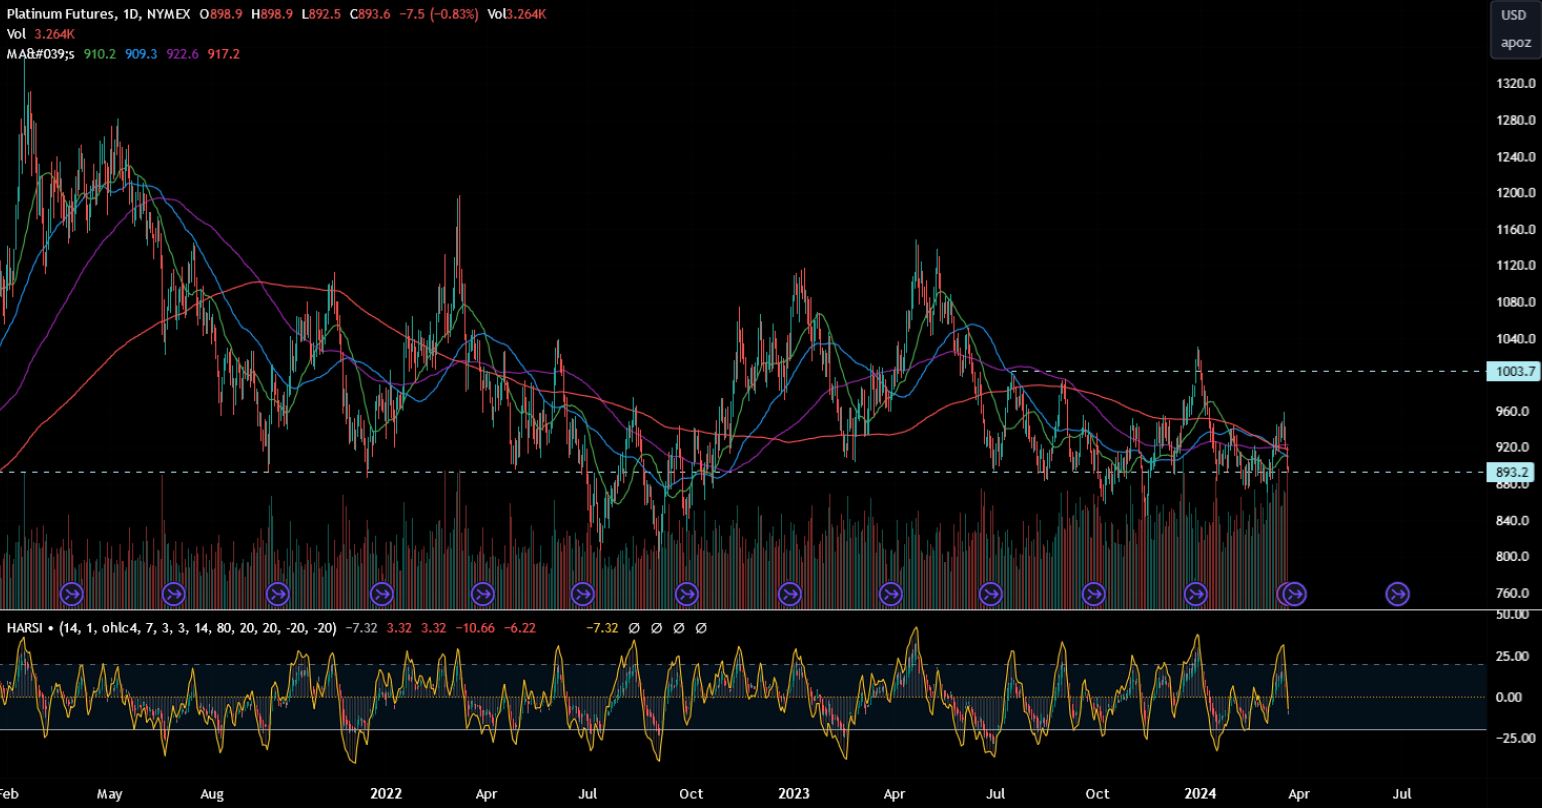Click the 2022 label on the time axis
The image size is (1542, 808).
pyautogui.click(x=386, y=794)
